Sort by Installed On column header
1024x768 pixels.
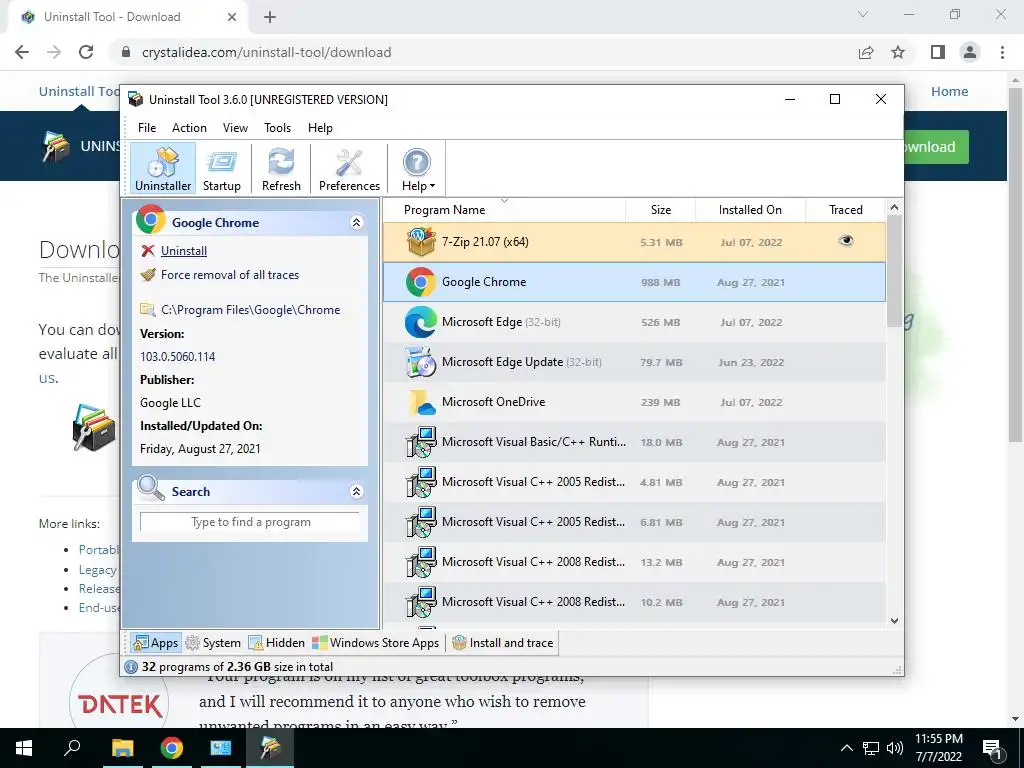click(750, 210)
